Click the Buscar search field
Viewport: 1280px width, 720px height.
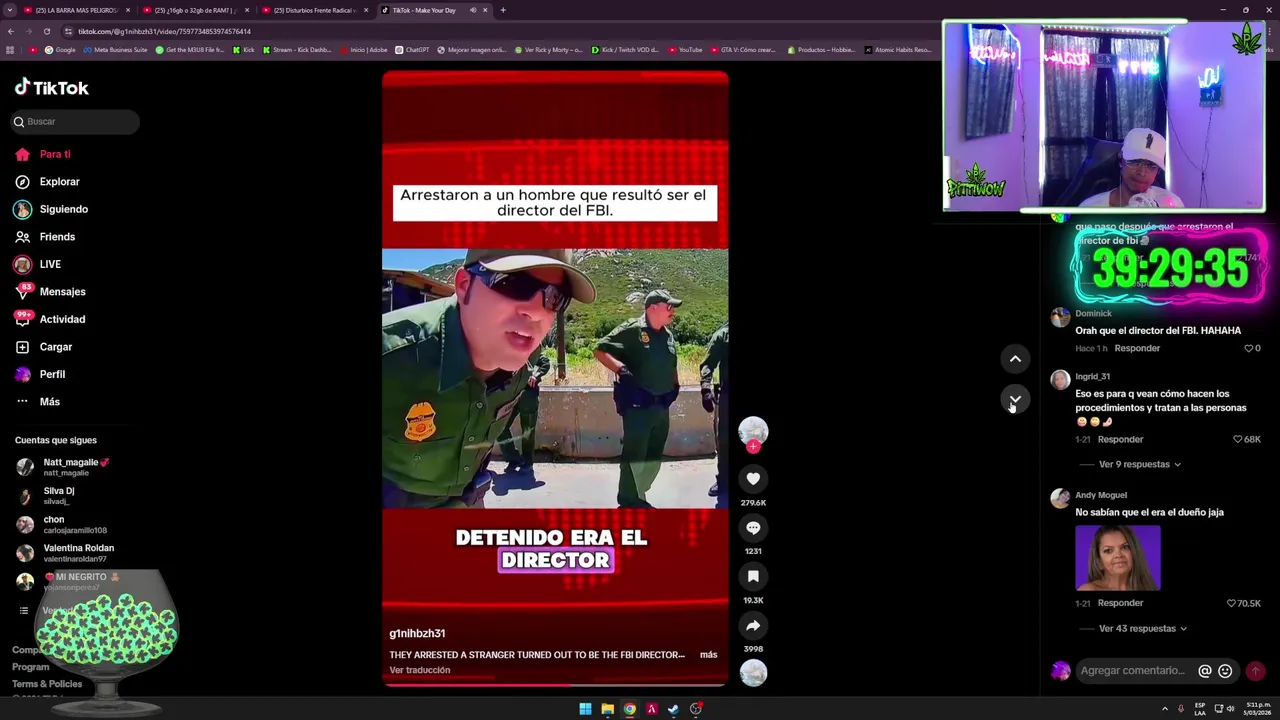coord(76,121)
